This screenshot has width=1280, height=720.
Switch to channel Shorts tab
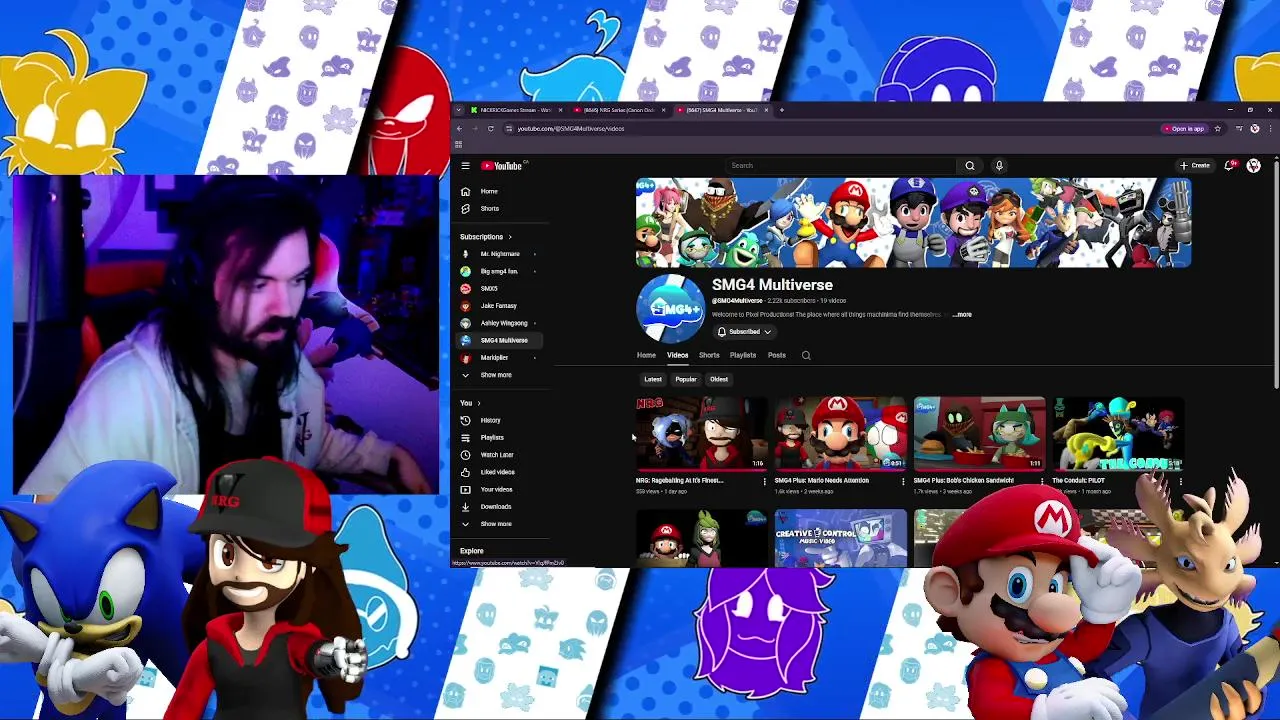point(709,355)
